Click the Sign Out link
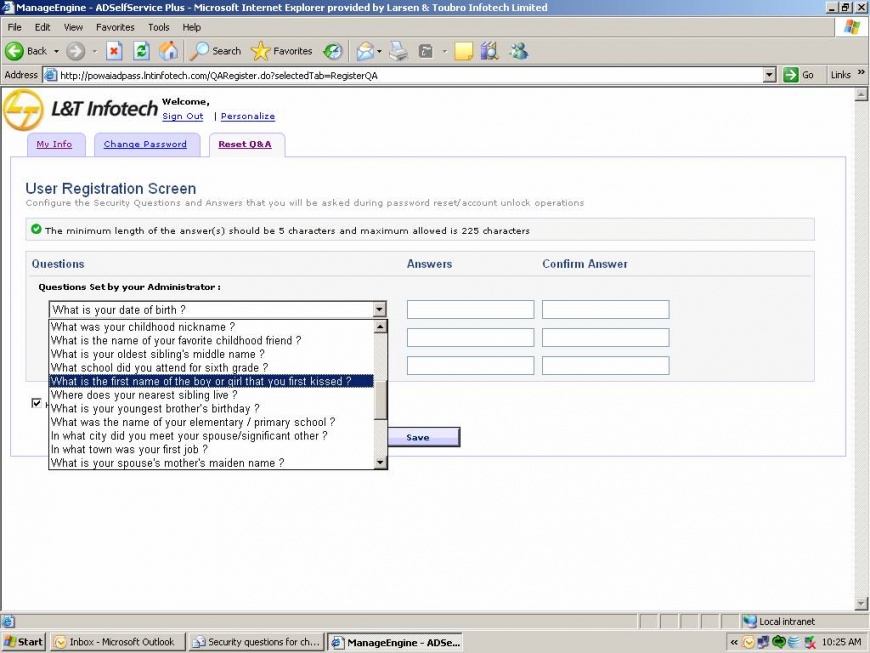Image resolution: width=870 pixels, height=653 pixels. pyautogui.click(x=182, y=116)
